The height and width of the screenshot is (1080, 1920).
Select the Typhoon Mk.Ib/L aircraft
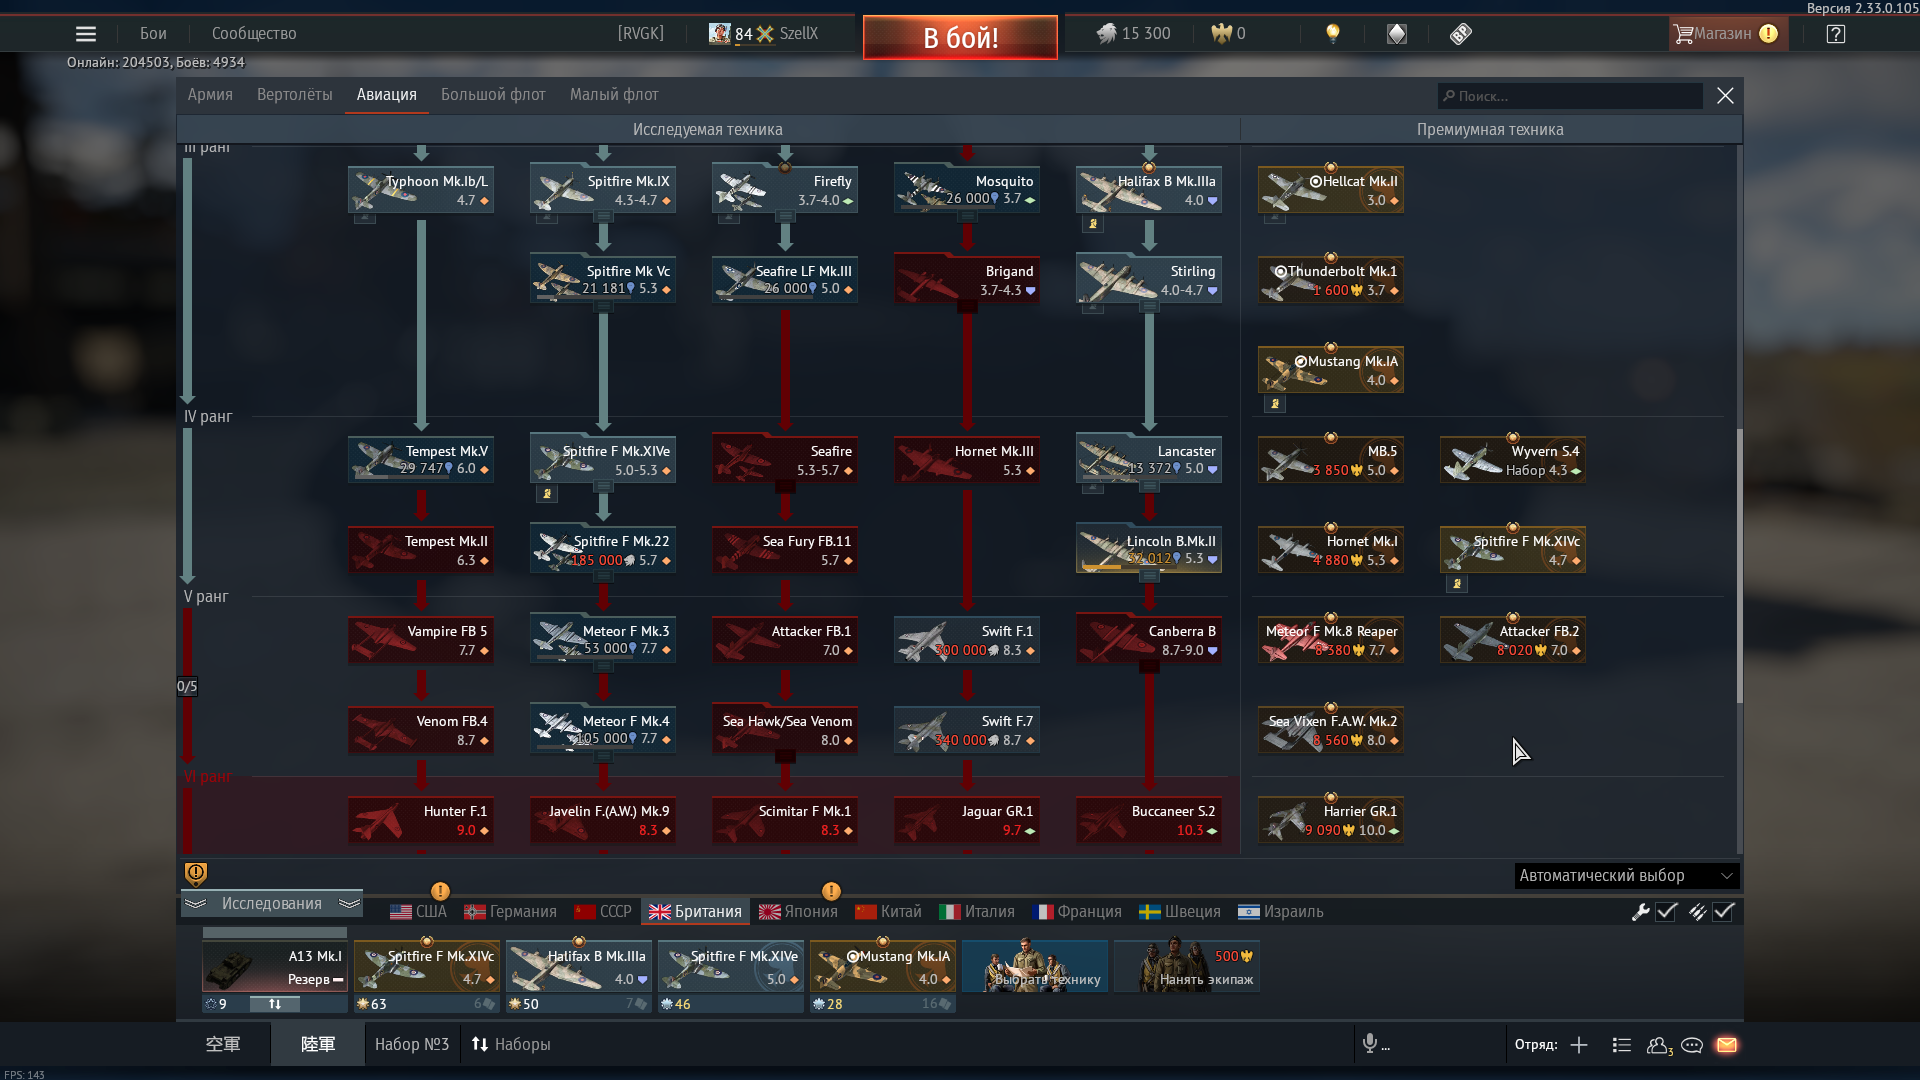[x=421, y=190]
